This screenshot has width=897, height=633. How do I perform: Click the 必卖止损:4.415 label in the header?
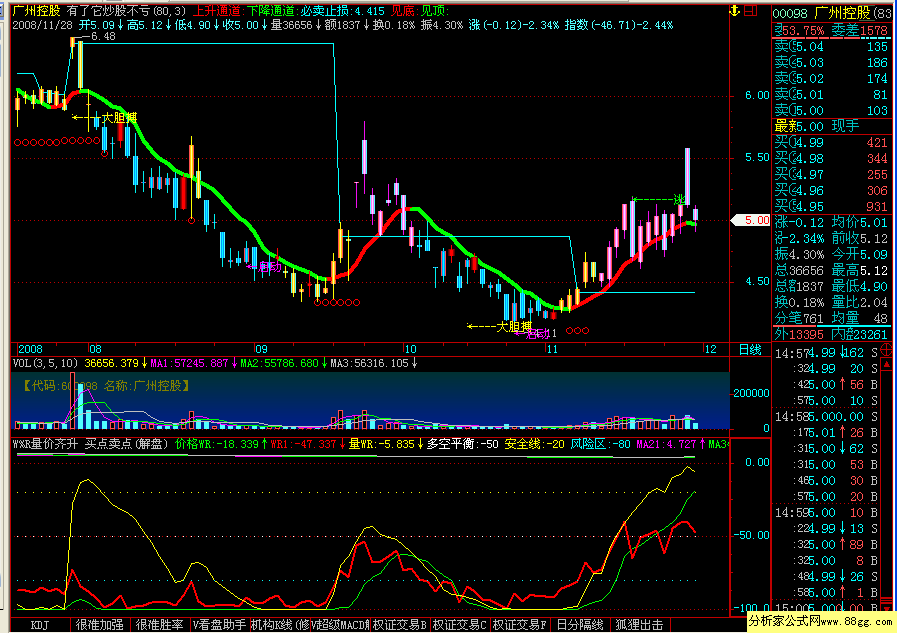tap(342, 10)
